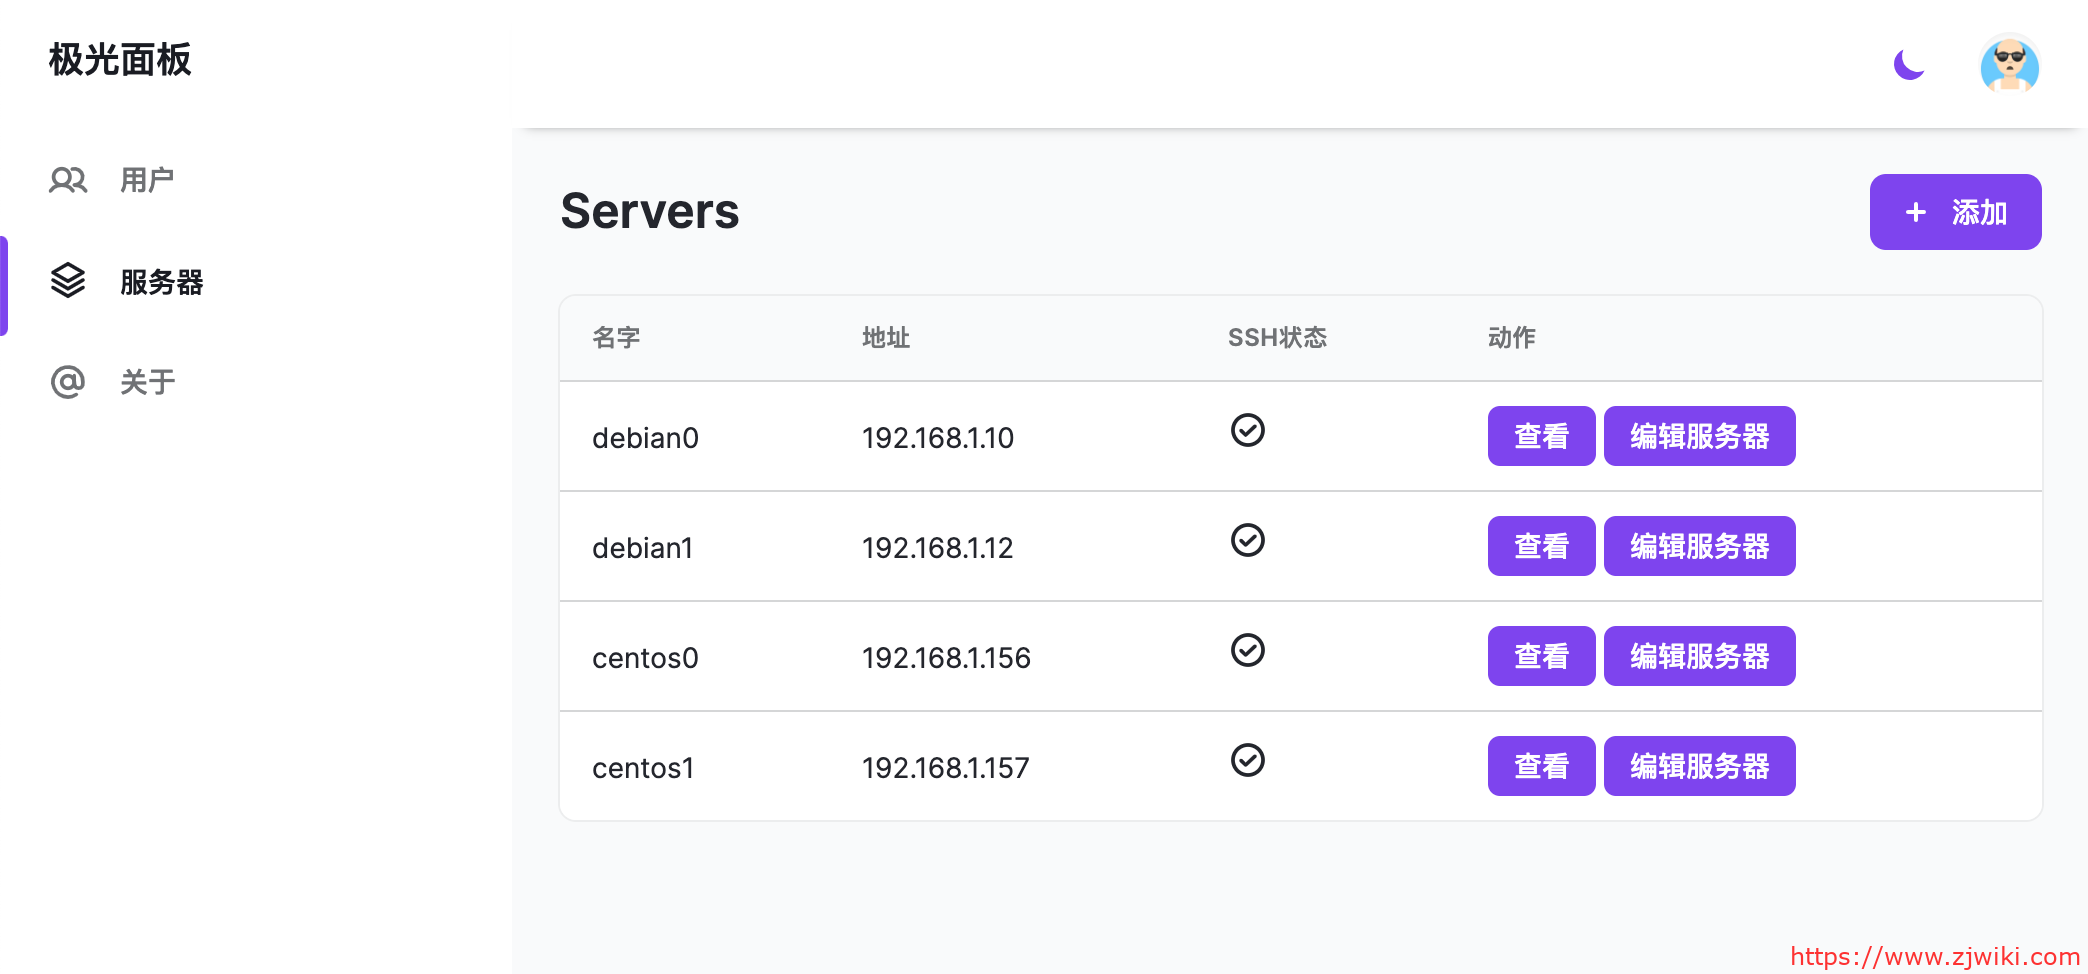This screenshot has width=2088, height=974.
Task: Edit the centos1 server with 编辑服务器
Action: coord(1699,766)
